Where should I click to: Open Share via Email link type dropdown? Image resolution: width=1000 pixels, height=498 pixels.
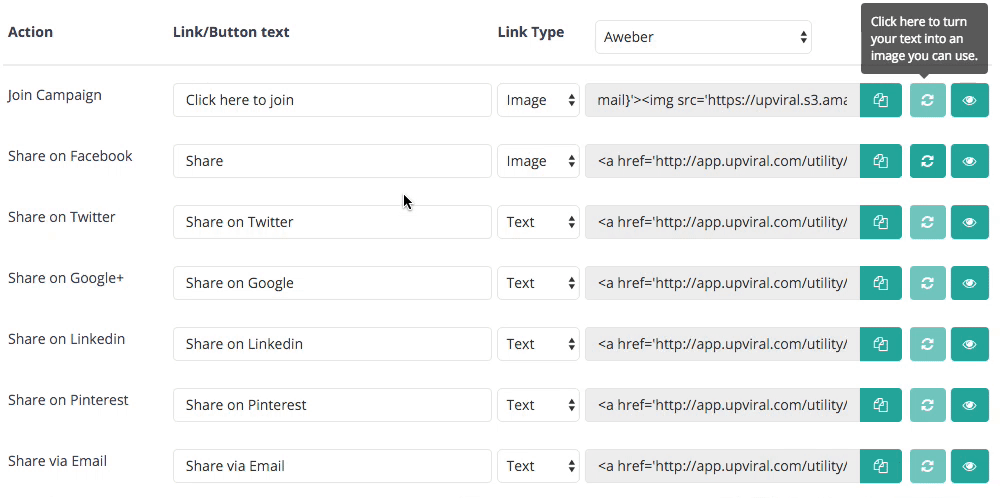click(538, 466)
